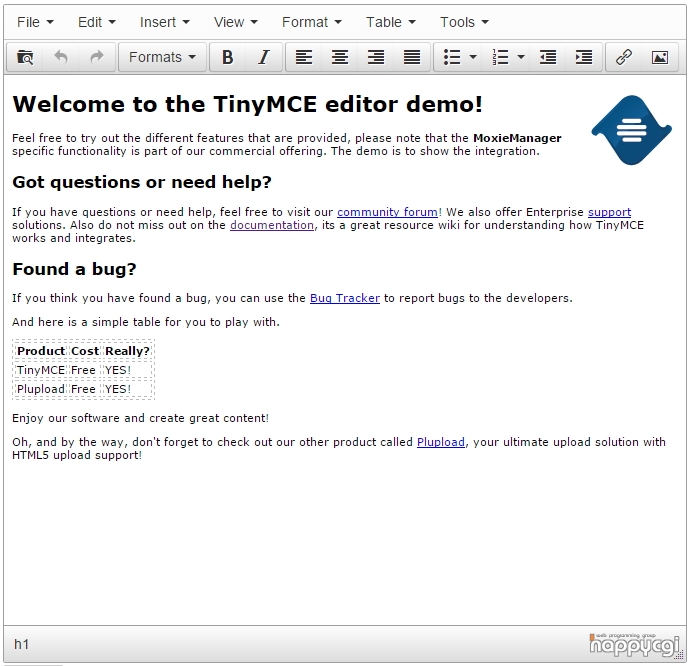Click the Plupload table cell
The width and height of the screenshot is (690, 666).
pos(41,390)
